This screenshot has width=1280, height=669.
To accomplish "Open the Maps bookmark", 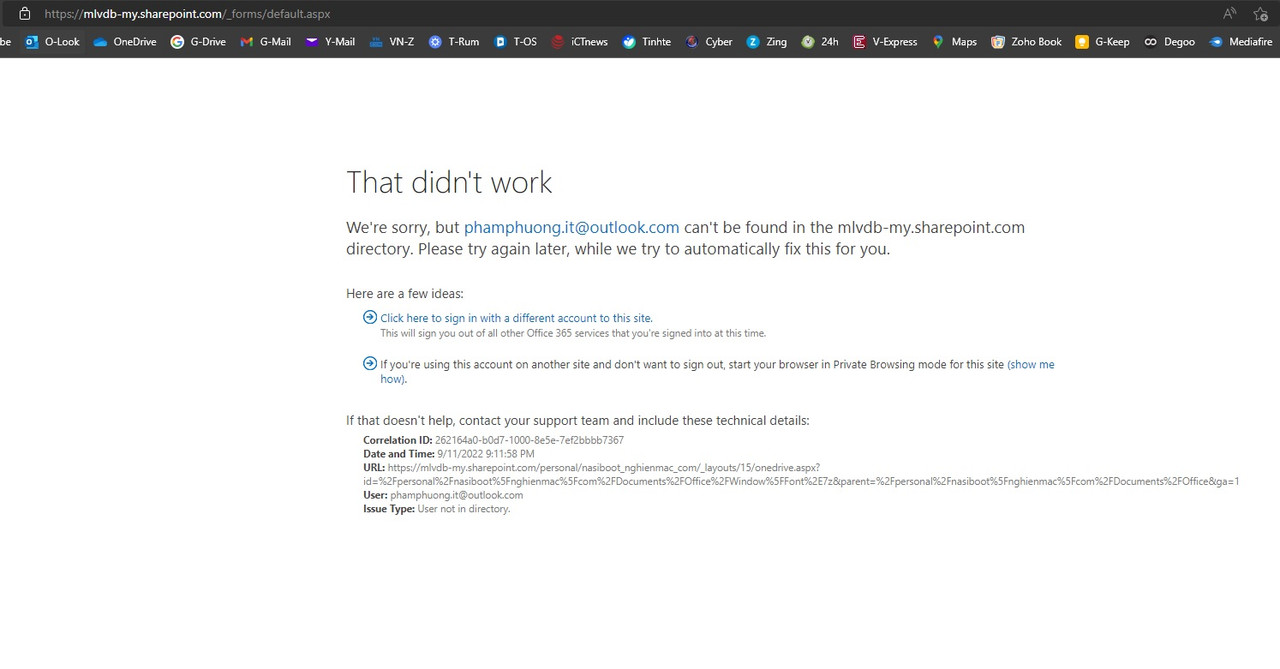I will tap(954, 42).
